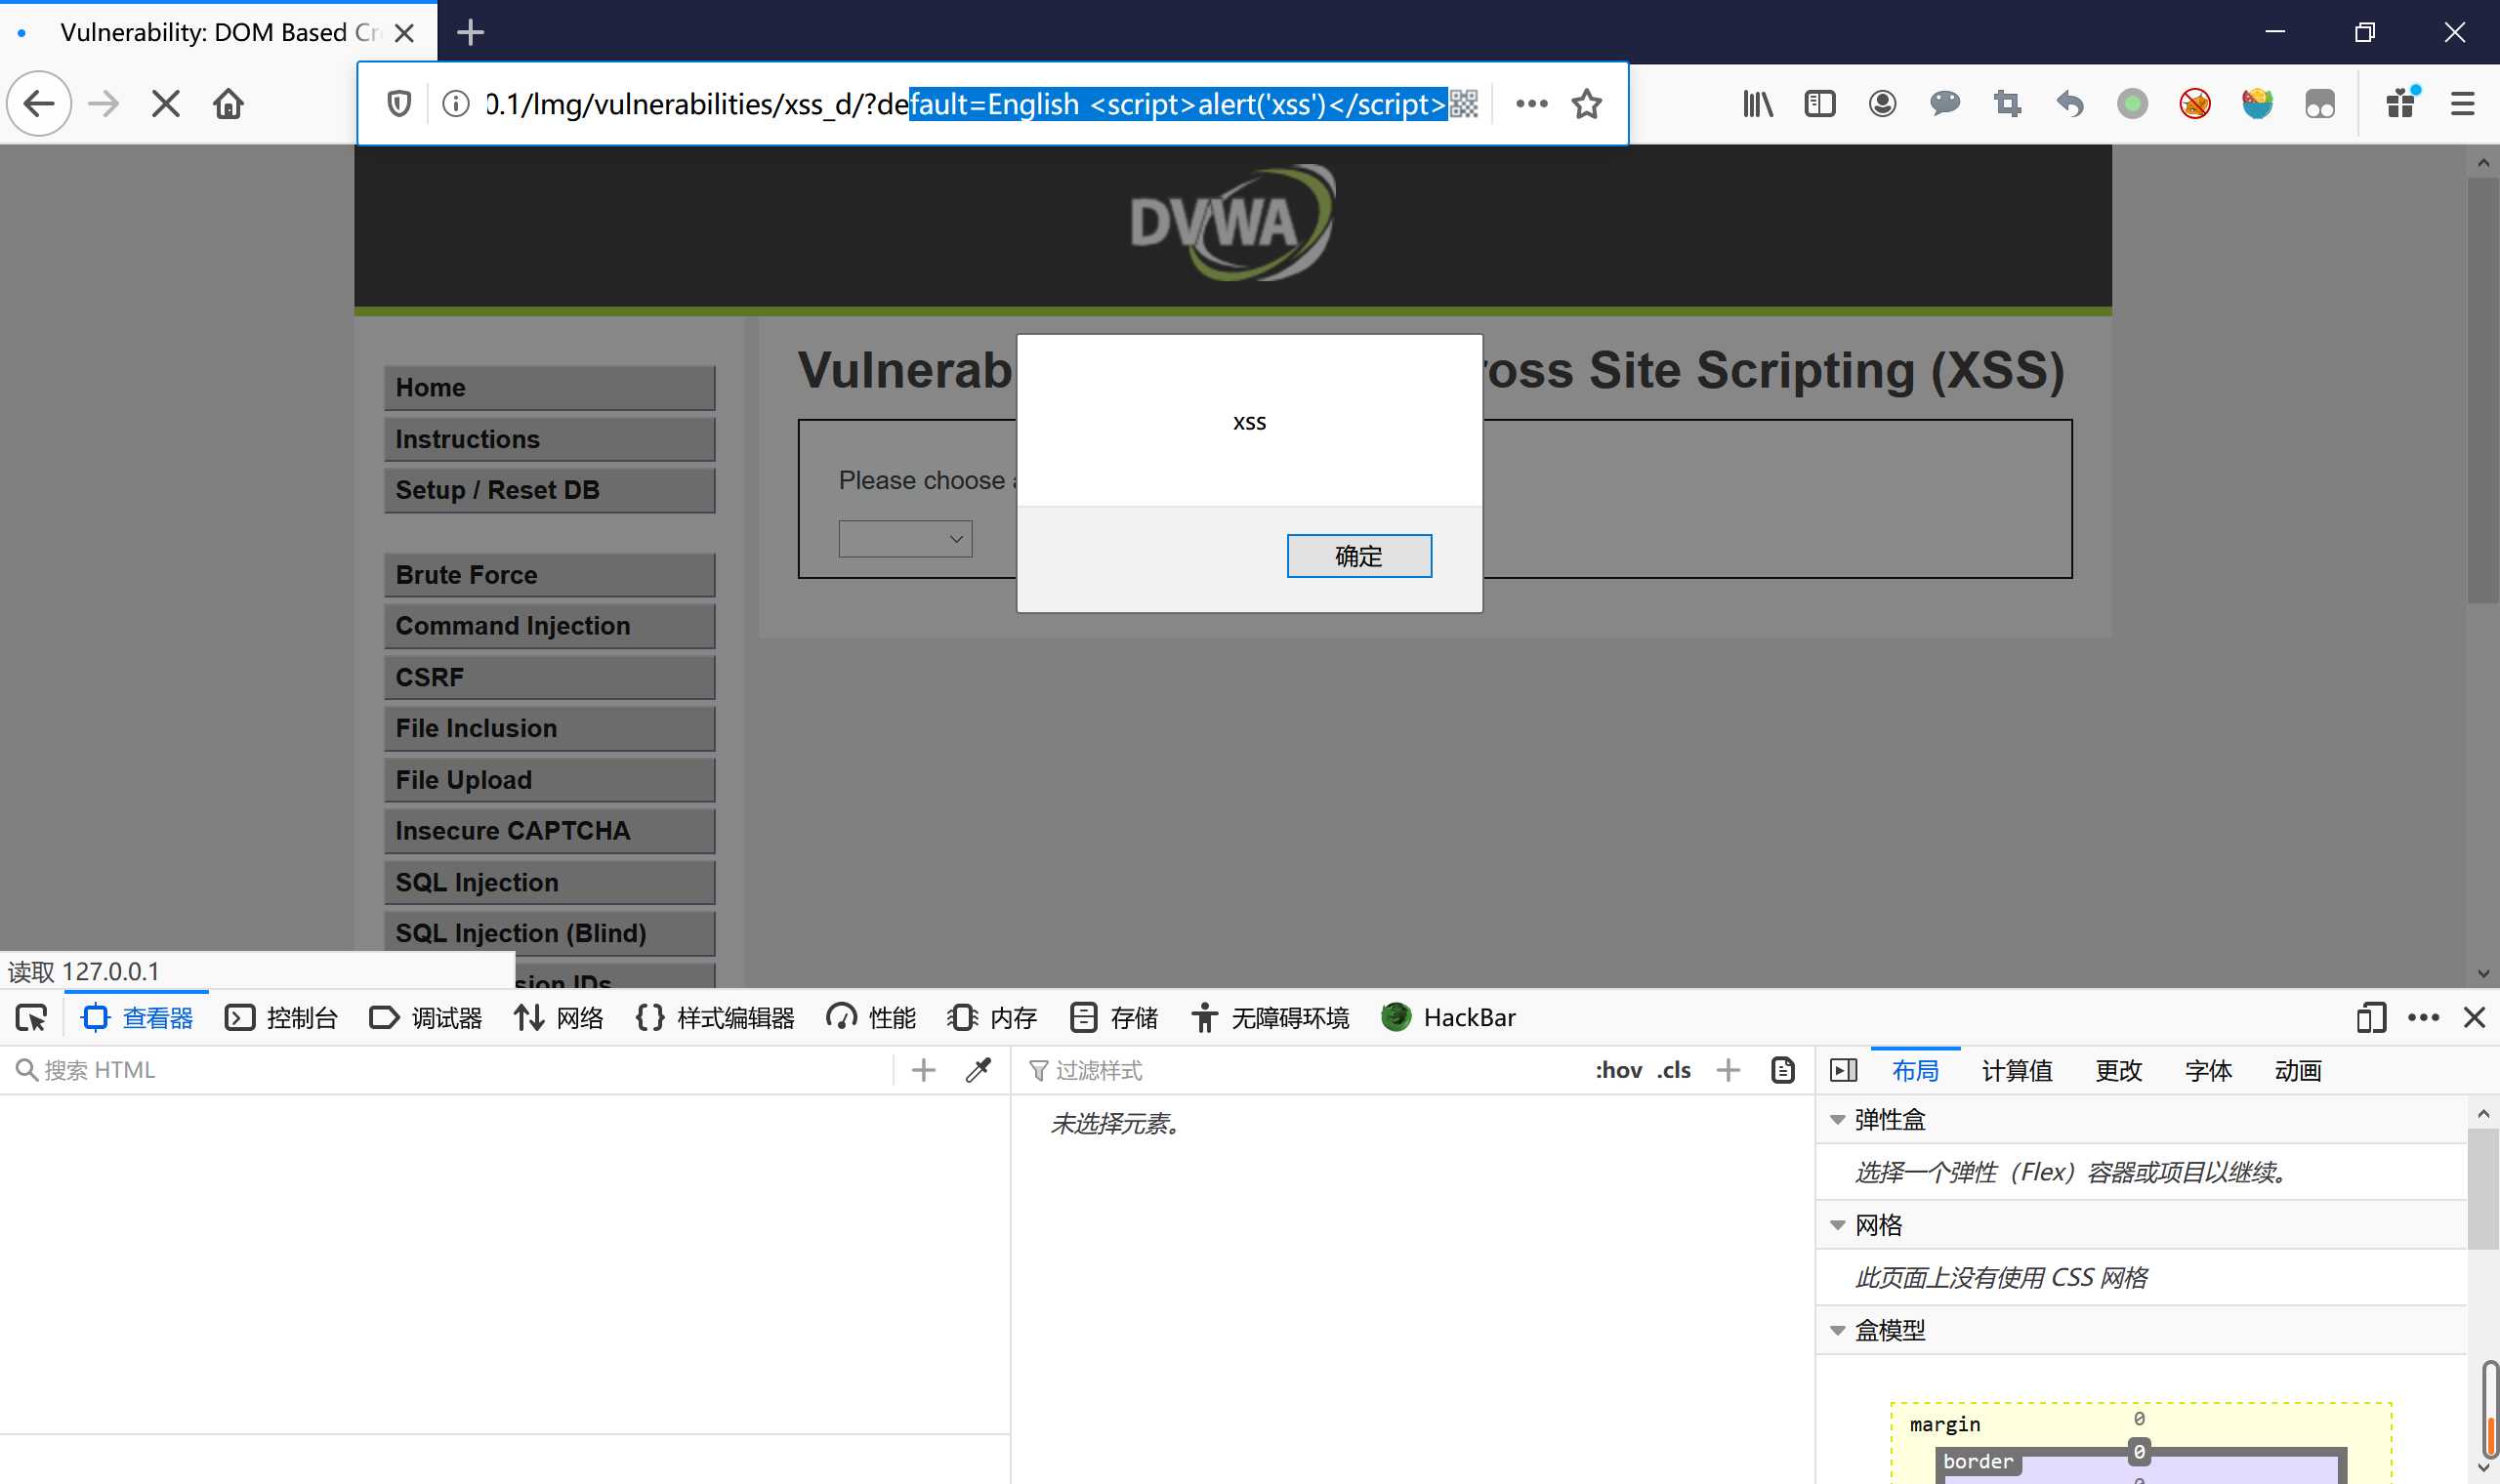
Task: Open 样式编辑器 style editor tab
Action: [715, 1018]
